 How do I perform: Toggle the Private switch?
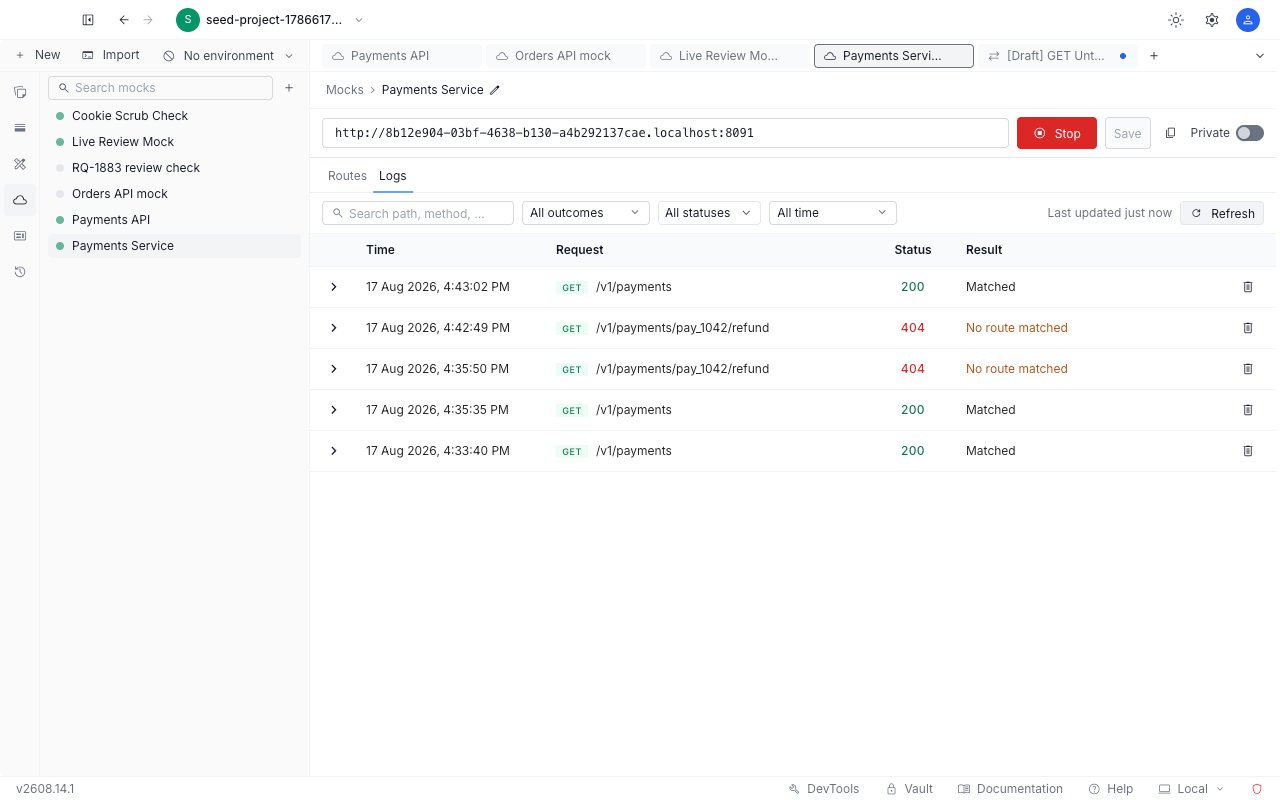[1250, 133]
